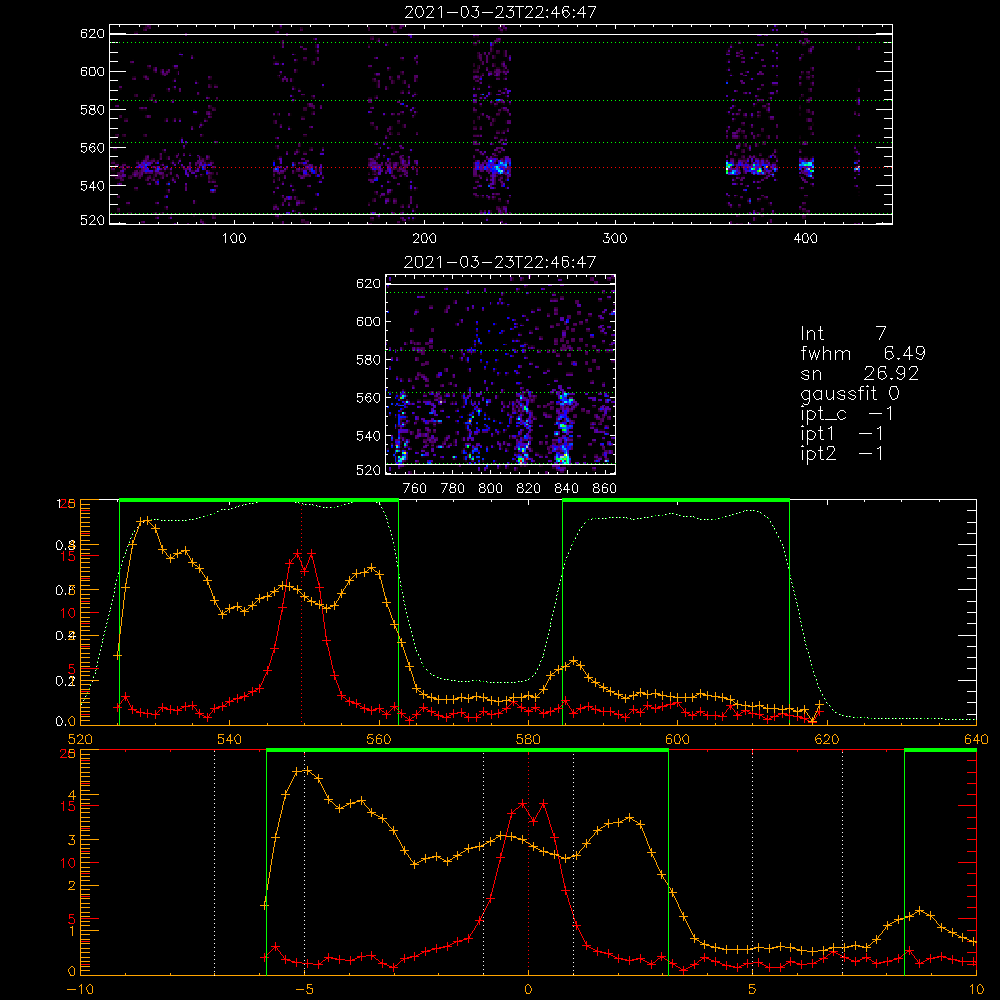1000x1000 pixels.
Task: Click x-axis label 580 of the profile plot
Action: (x=528, y=740)
